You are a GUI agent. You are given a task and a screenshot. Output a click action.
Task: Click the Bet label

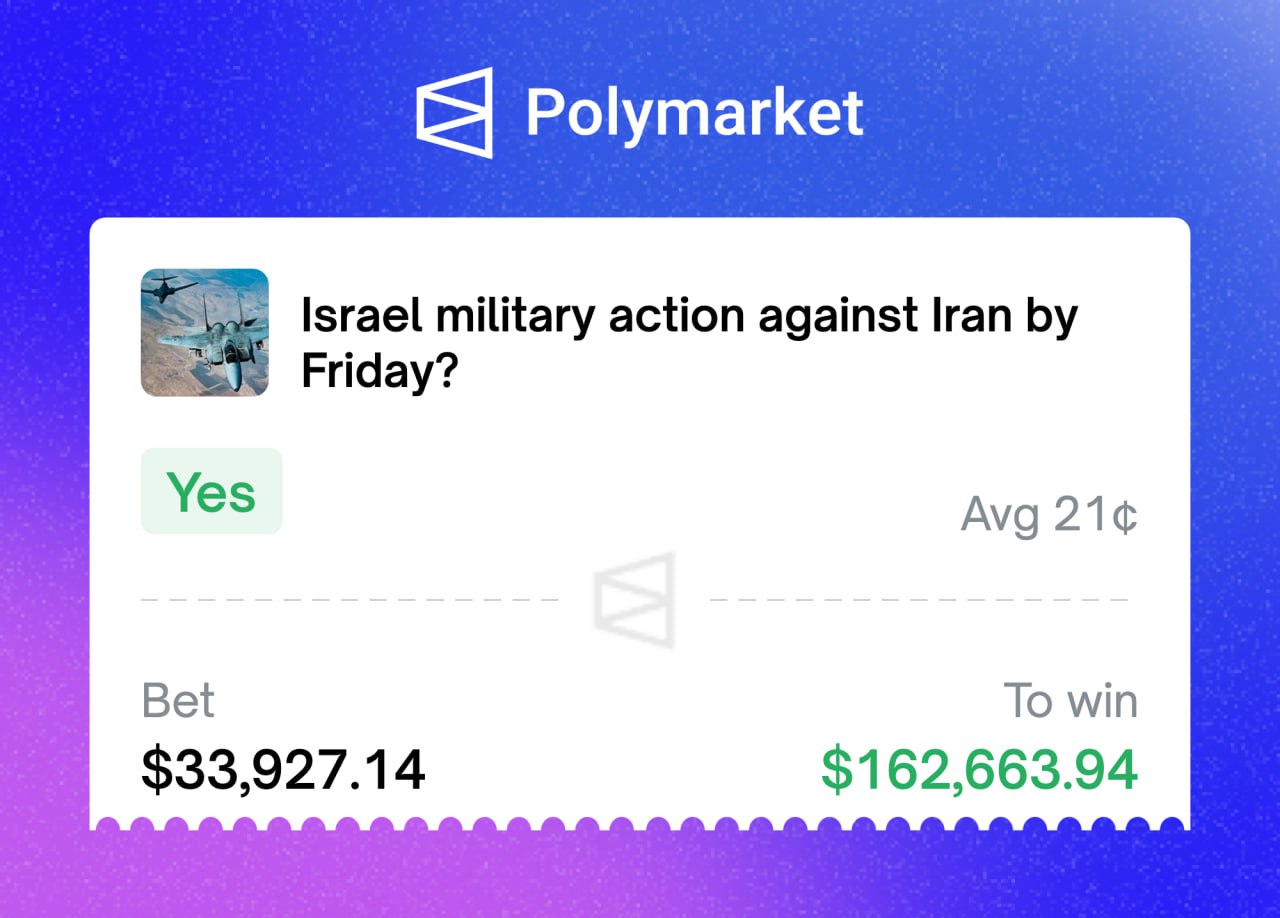pyautogui.click(x=178, y=701)
